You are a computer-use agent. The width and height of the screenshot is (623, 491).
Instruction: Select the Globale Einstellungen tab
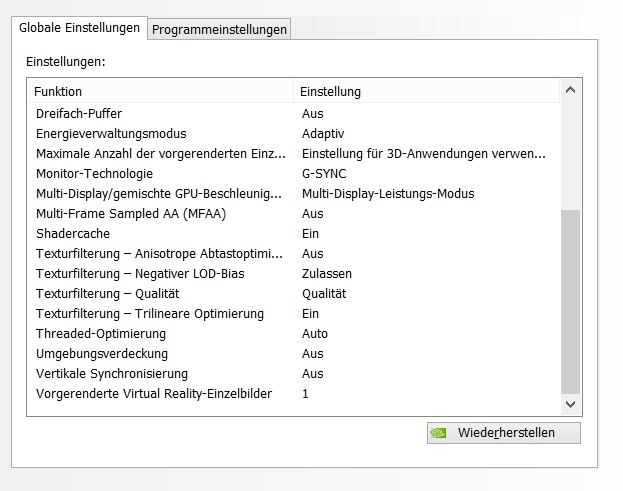(x=79, y=28)
